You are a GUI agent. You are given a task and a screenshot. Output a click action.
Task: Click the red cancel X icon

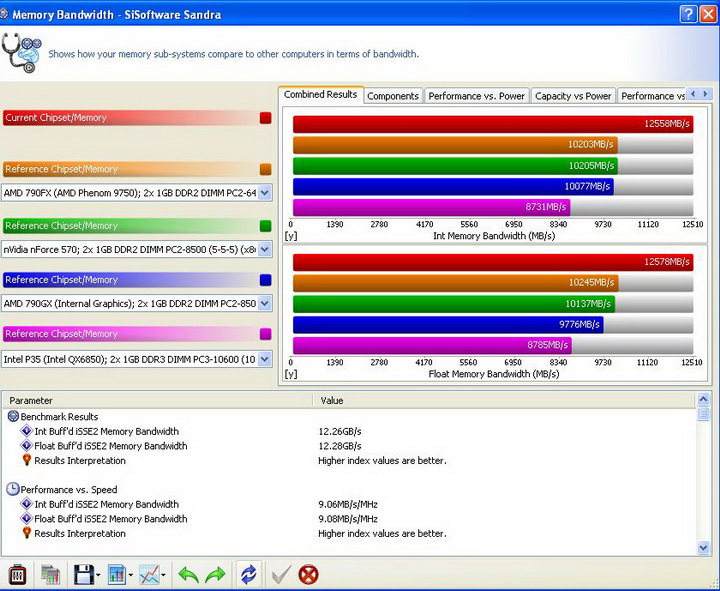click(308, 574)
